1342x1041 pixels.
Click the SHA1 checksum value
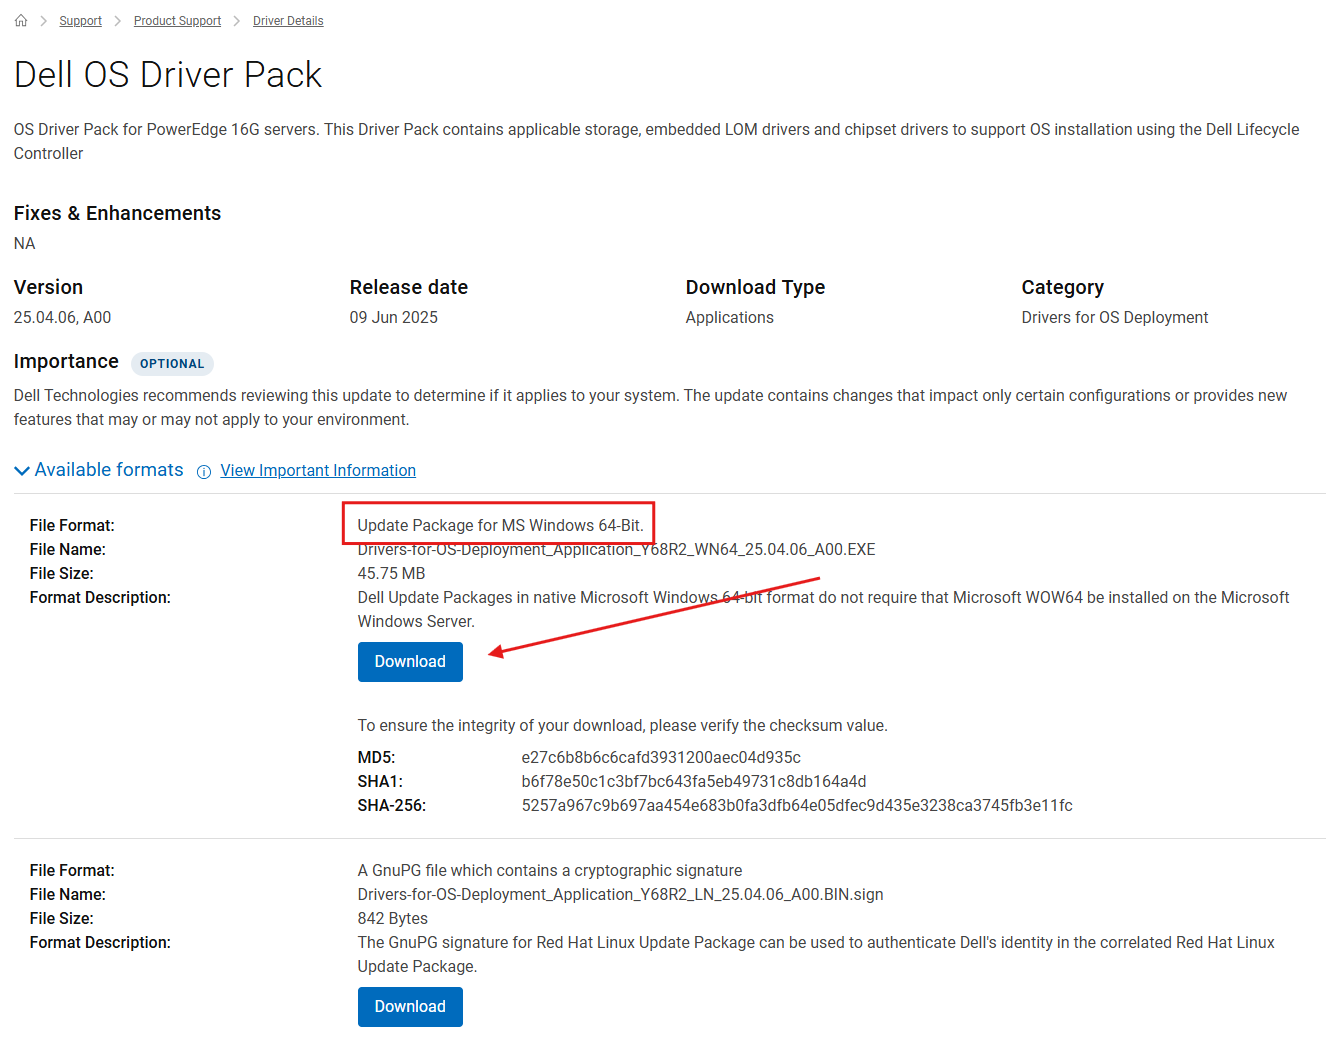693,782
